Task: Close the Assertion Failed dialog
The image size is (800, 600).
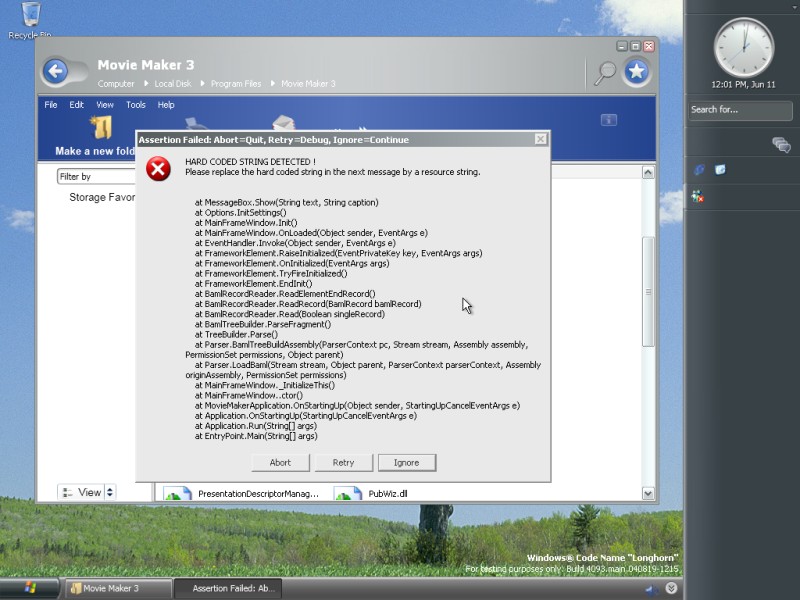Action: point(540,139)
